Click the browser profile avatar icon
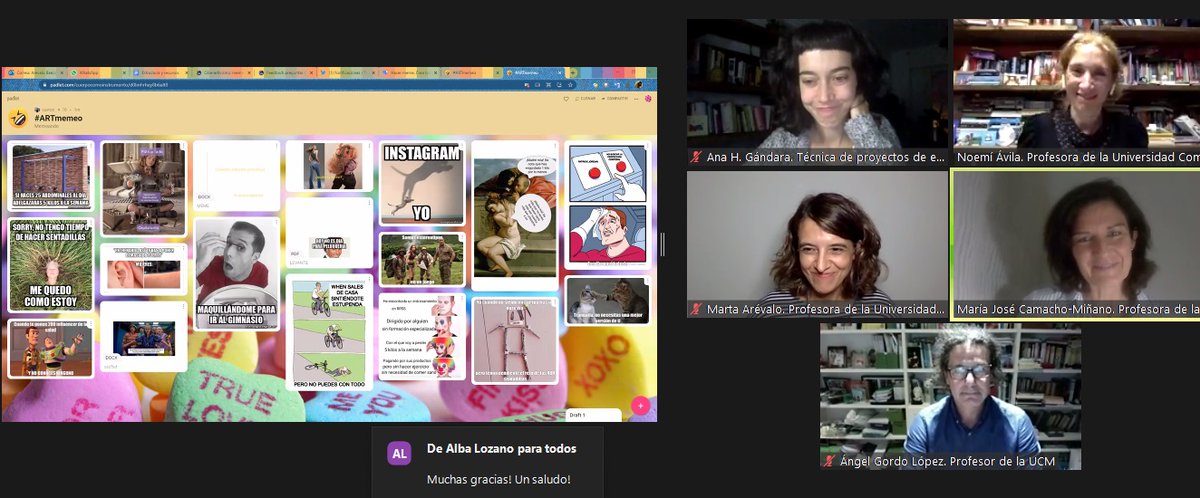 point(638,85)
